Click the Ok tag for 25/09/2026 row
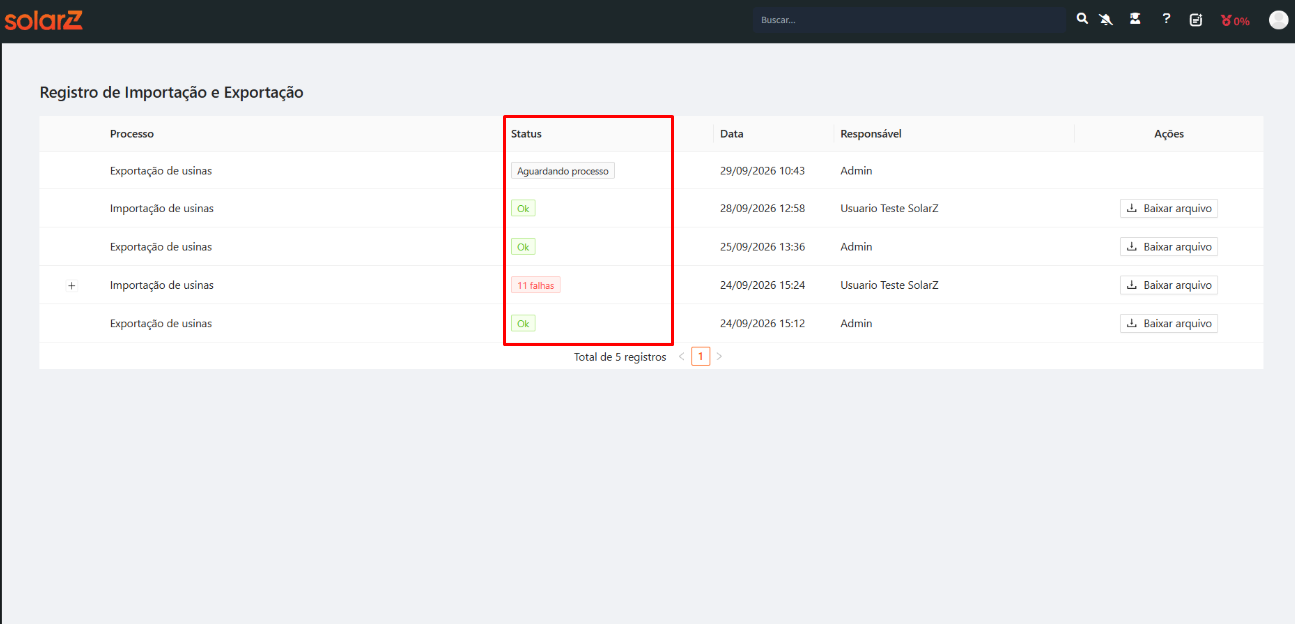The height and width of the screenshot is (624, 1295). coord(523,247)
